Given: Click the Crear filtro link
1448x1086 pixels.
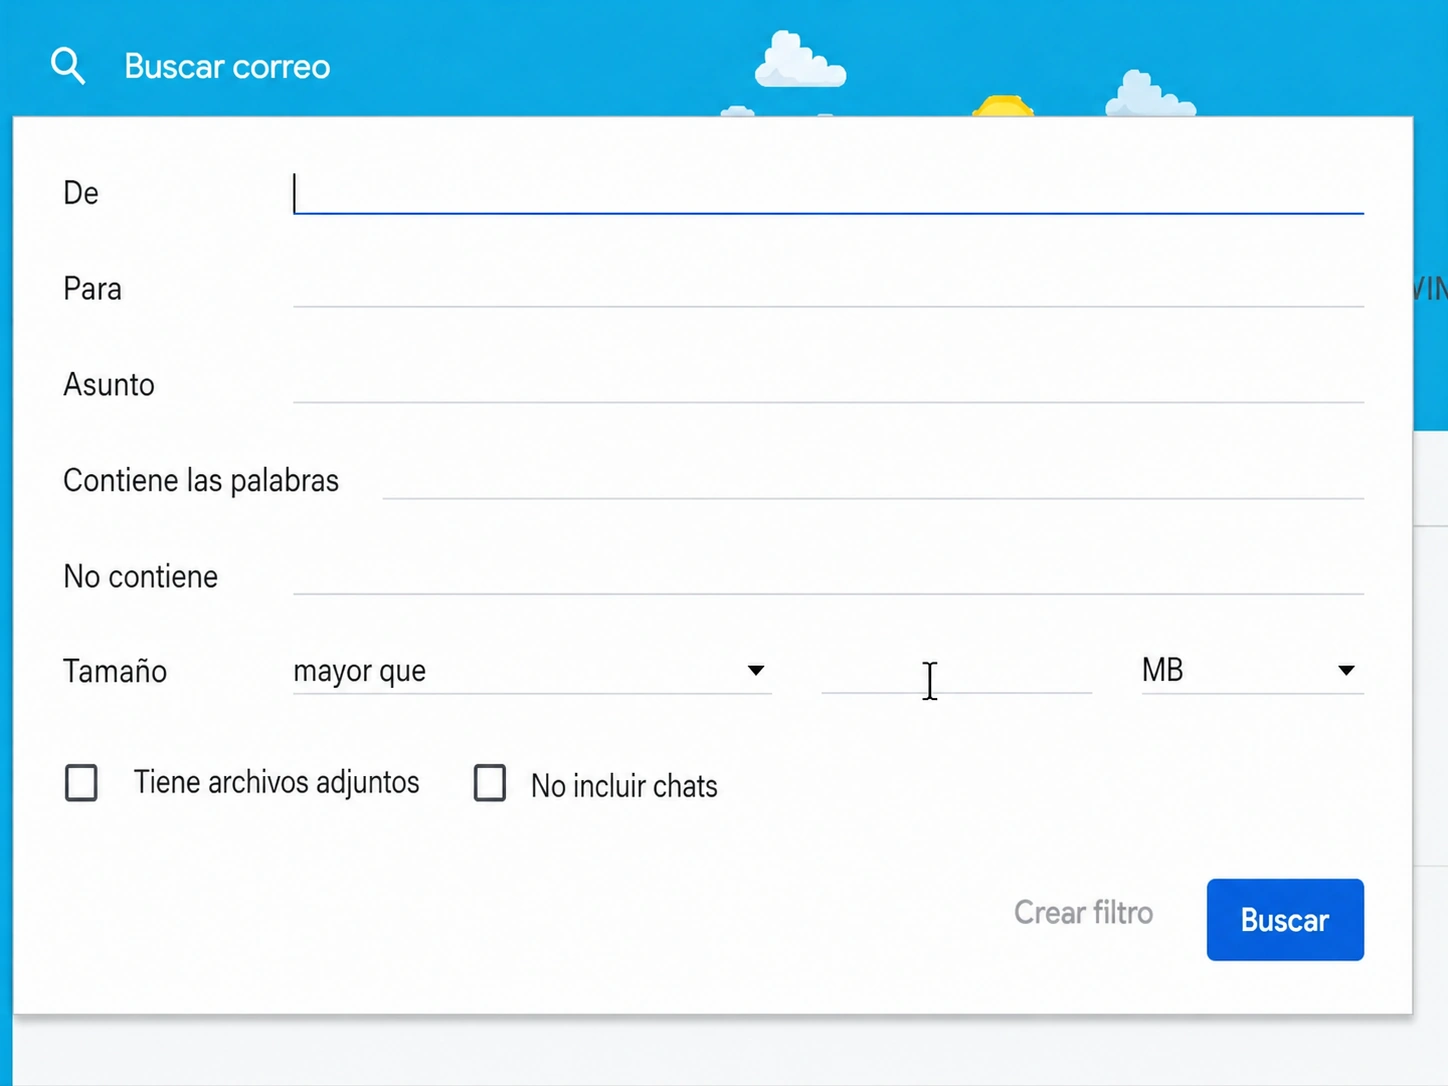Looking at the screenshot, I should pyautogui.click(x=1083, y=913).
